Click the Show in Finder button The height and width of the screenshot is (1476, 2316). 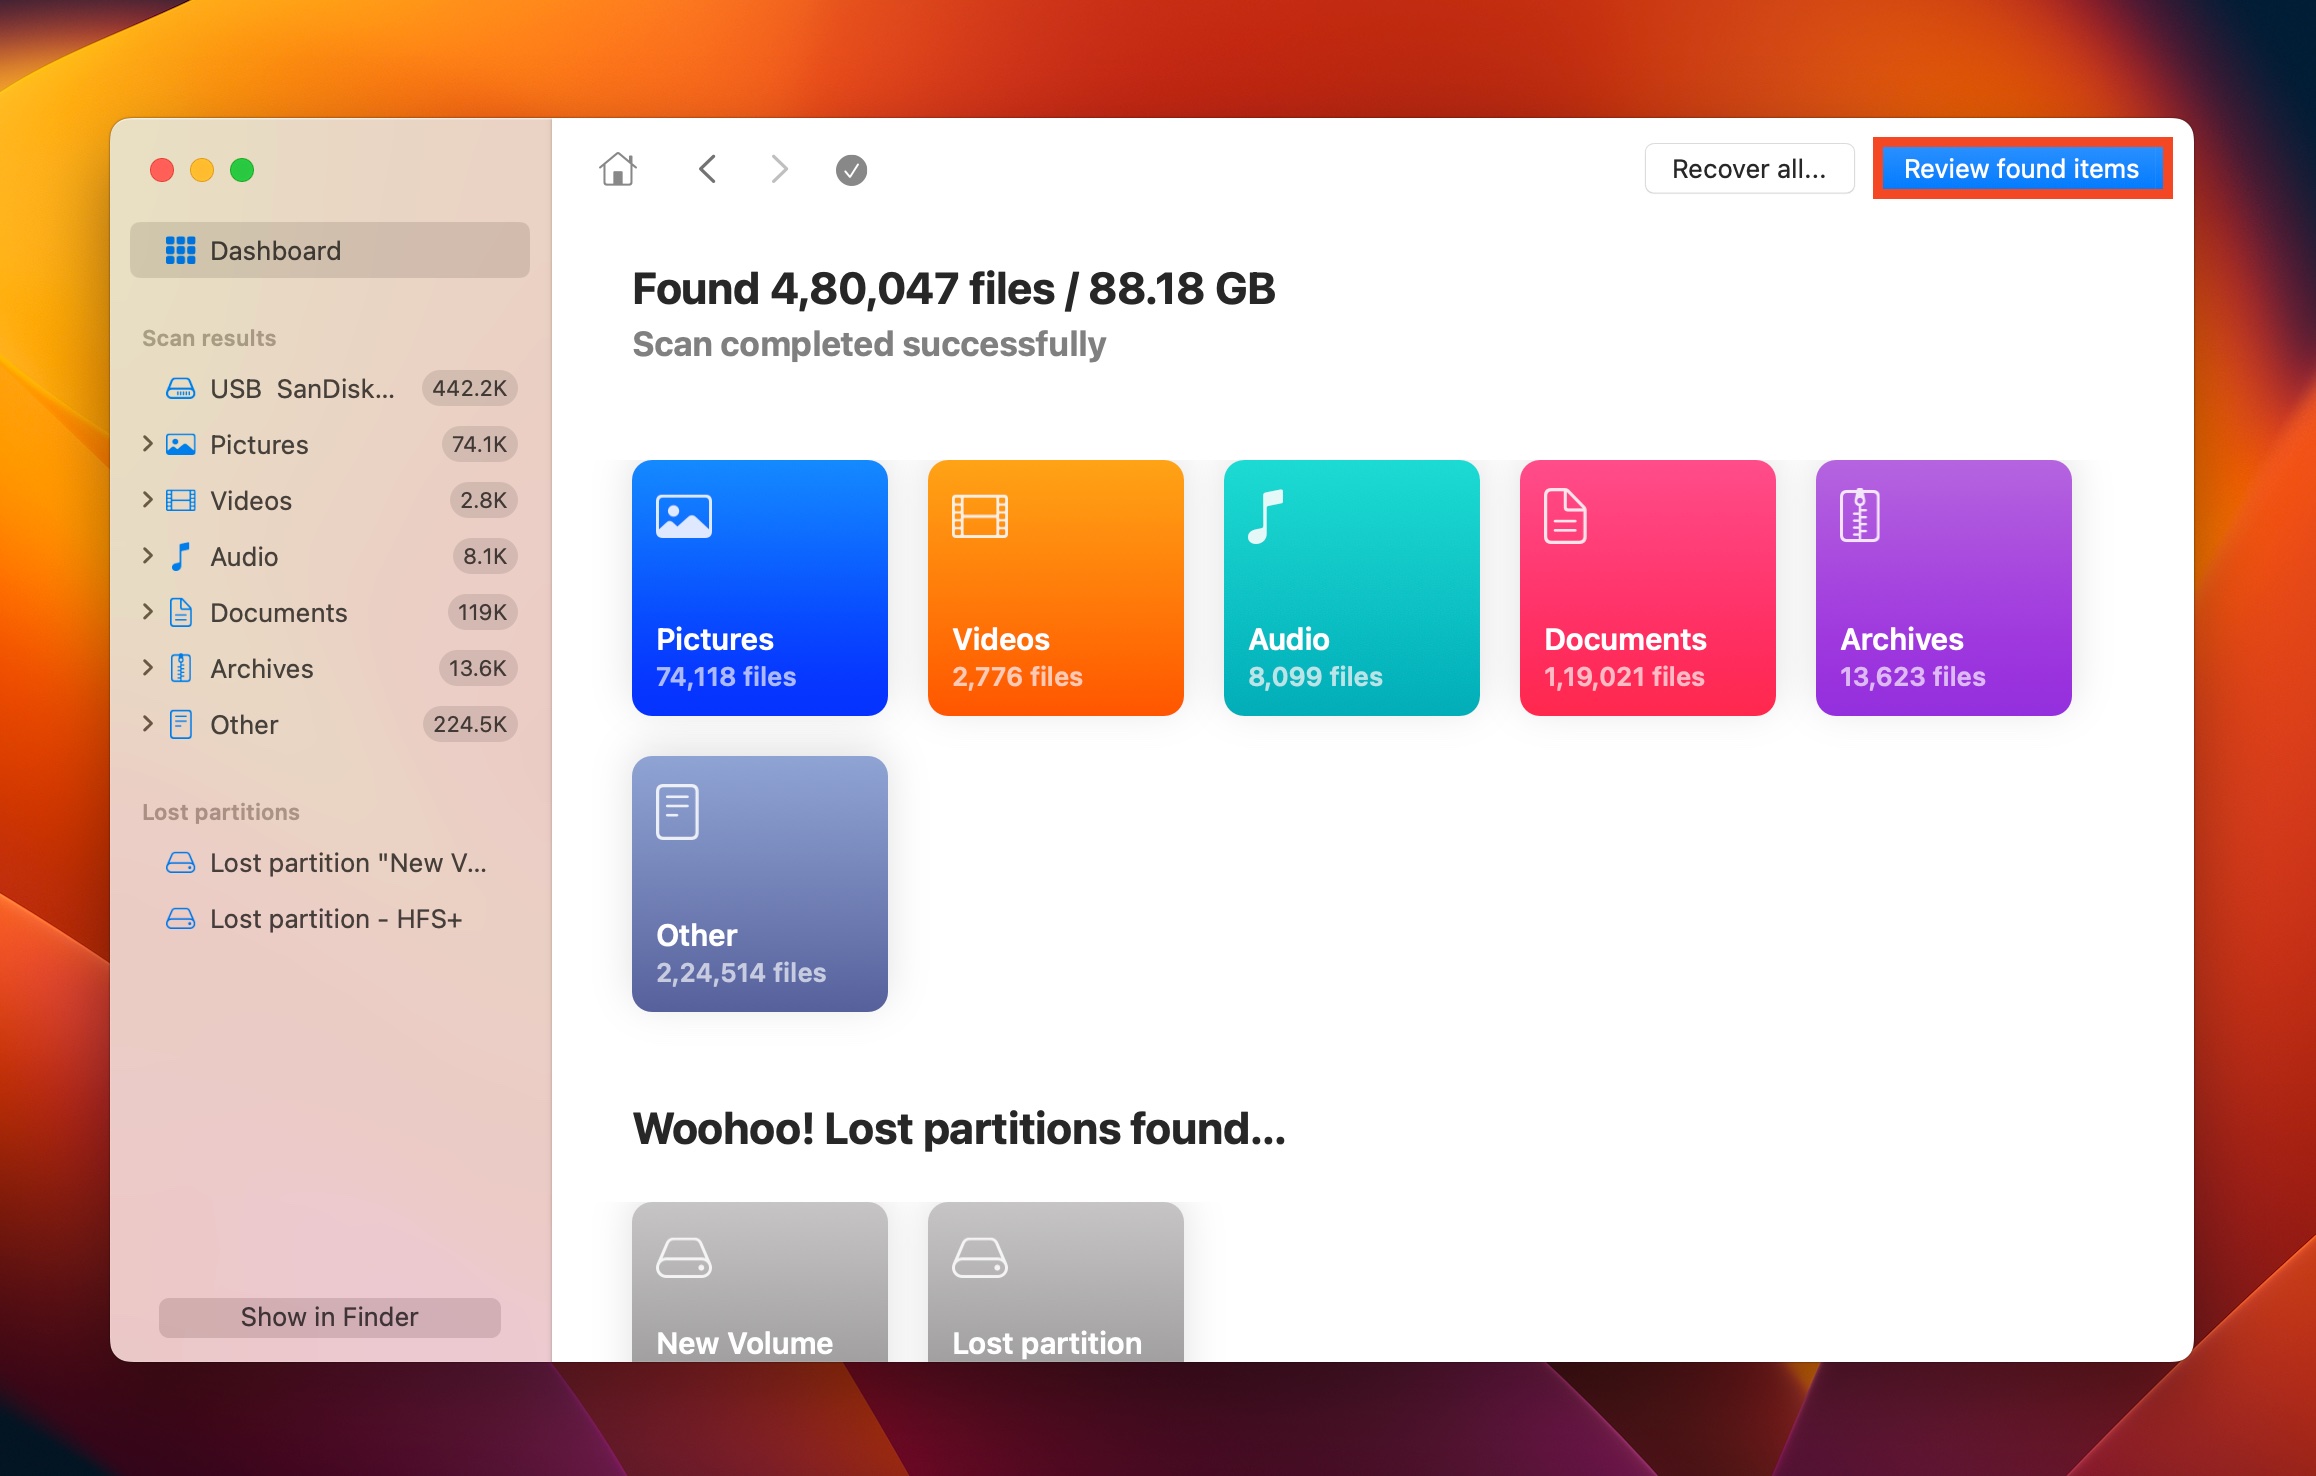(x=329, y=1317)
